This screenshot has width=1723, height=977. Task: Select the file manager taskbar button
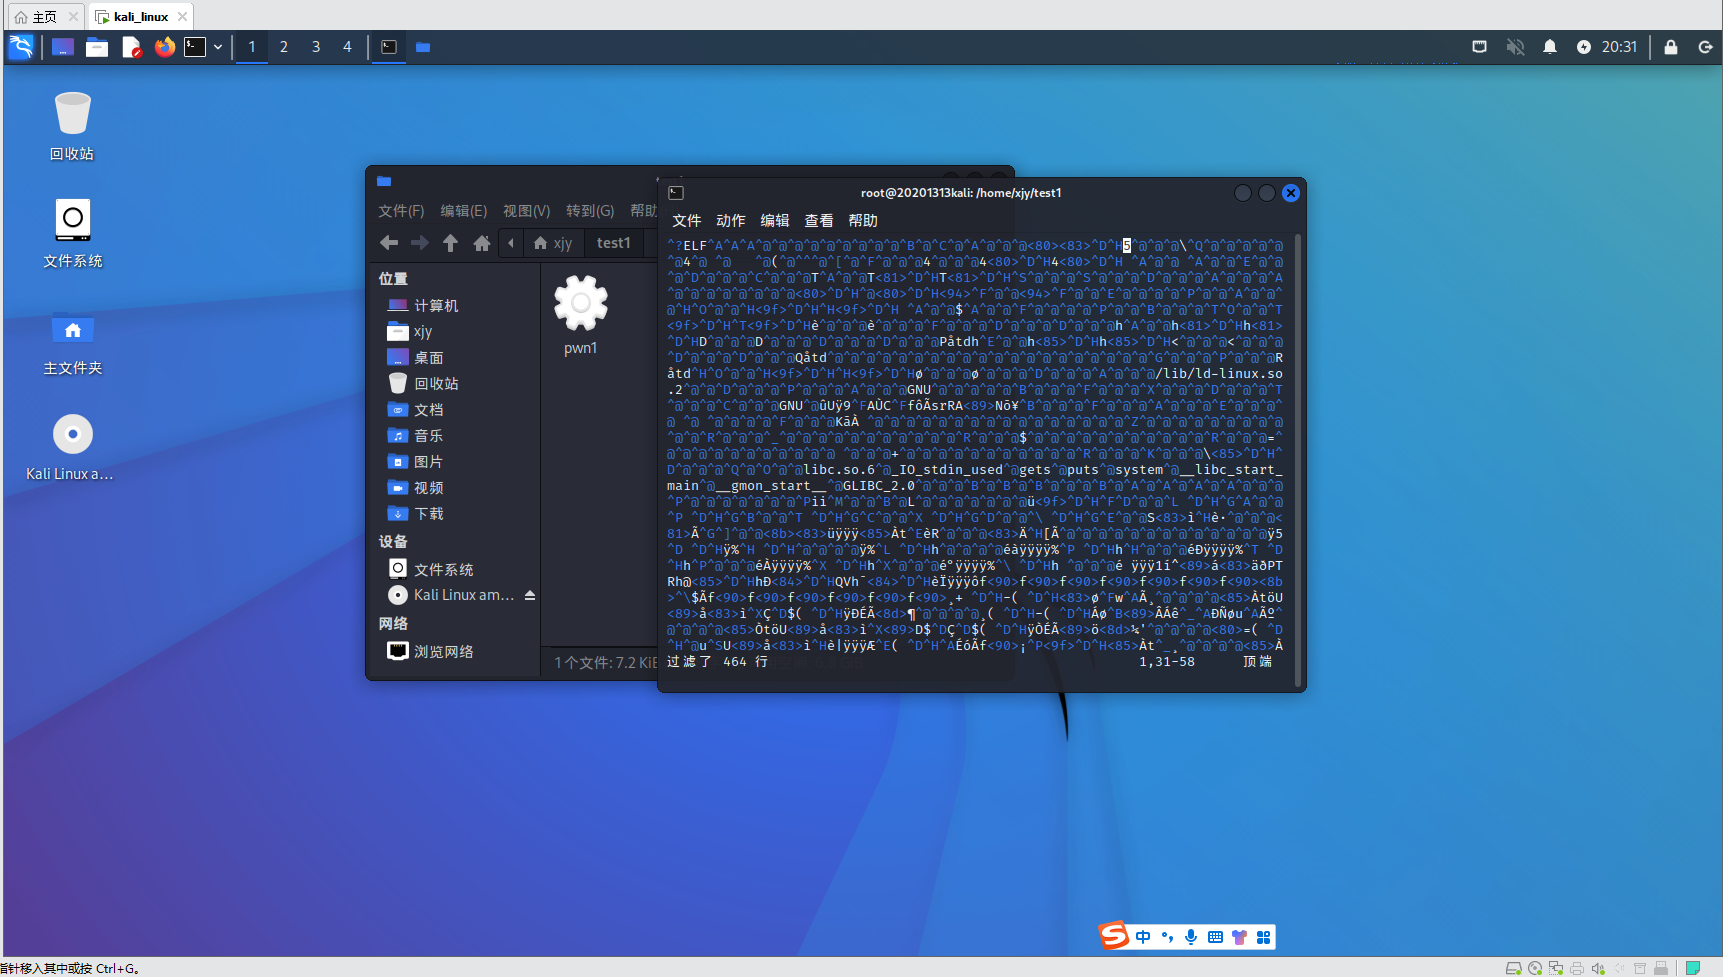coord(423,47)
